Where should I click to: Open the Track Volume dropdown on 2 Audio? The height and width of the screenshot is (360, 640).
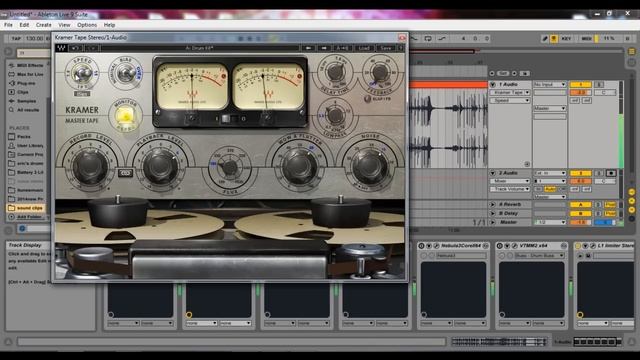(x=510, y=189)
